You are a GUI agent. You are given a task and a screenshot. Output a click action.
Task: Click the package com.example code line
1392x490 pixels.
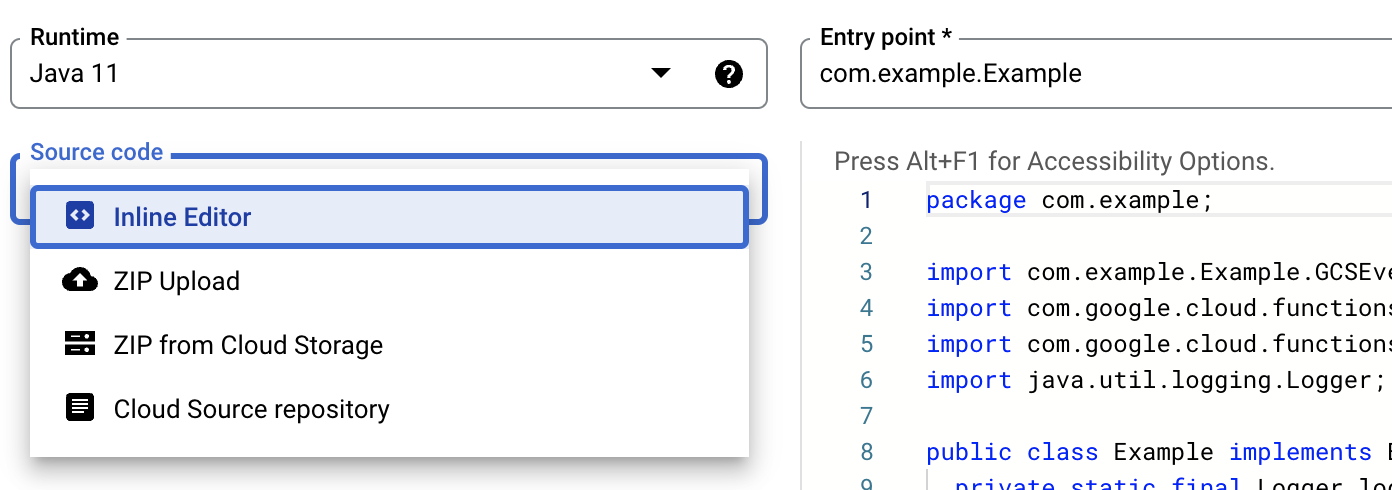pyautogui.click(x=1069, y=200)
